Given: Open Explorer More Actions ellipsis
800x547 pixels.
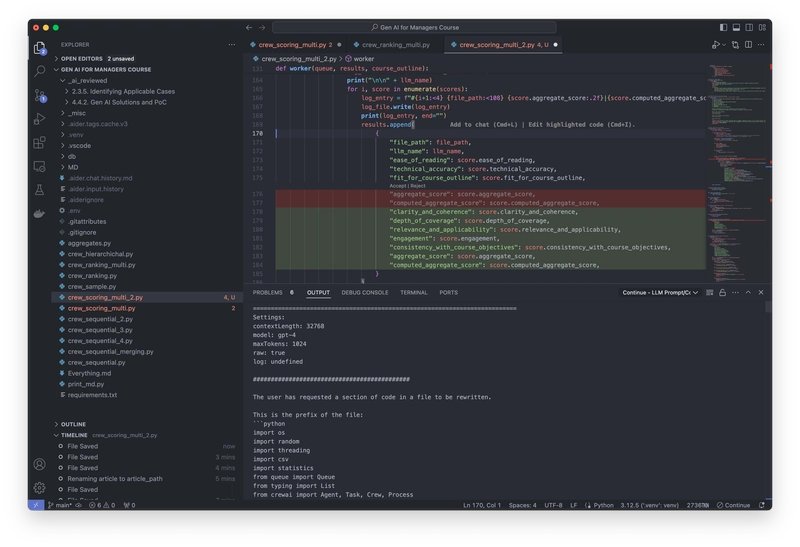Looking at the screenshot, I should coord(232,45).
